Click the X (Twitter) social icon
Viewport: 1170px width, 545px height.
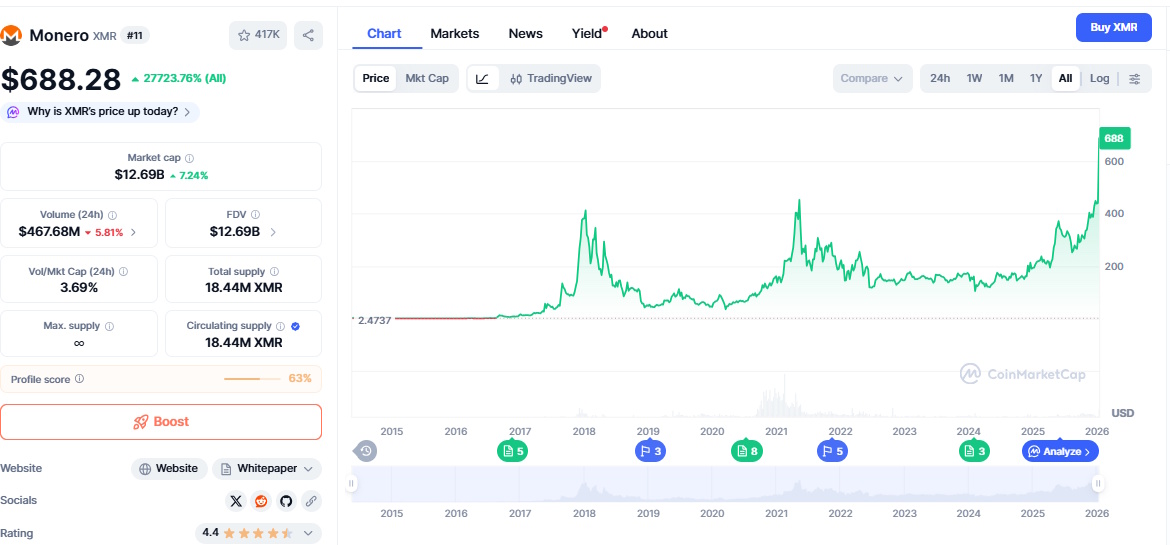click(x=236, y=501)
